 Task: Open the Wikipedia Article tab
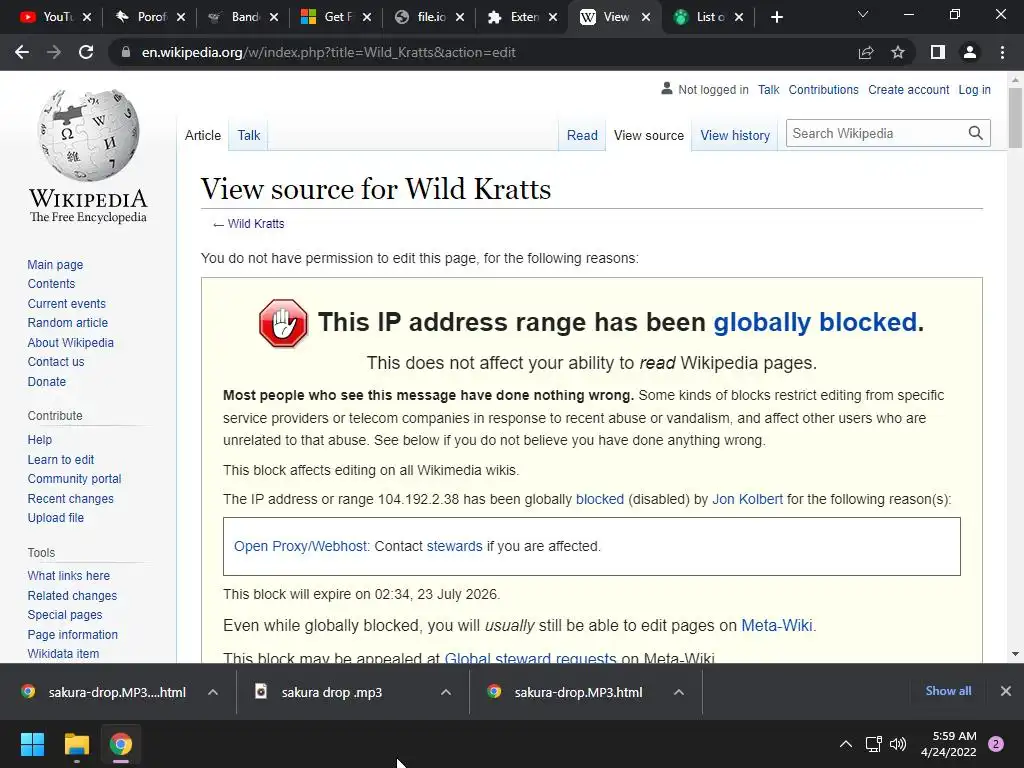point(202,135)
